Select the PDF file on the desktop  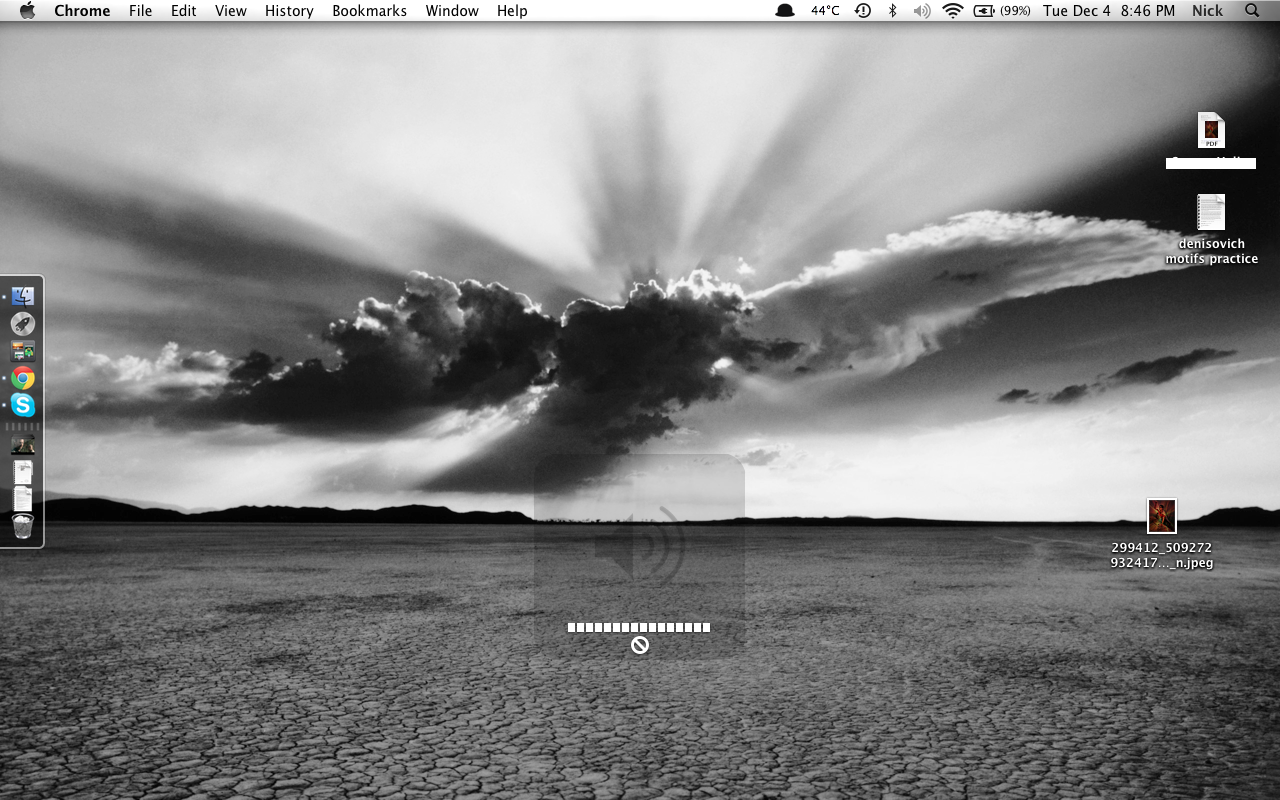(x=1211, y=131)
